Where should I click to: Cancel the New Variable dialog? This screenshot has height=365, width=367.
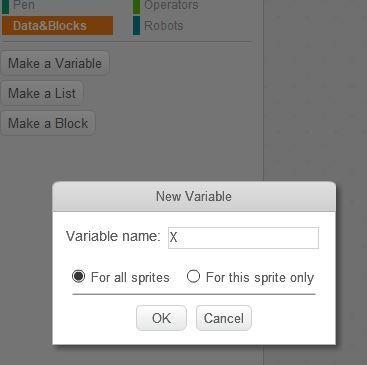(x=224, y=318)
